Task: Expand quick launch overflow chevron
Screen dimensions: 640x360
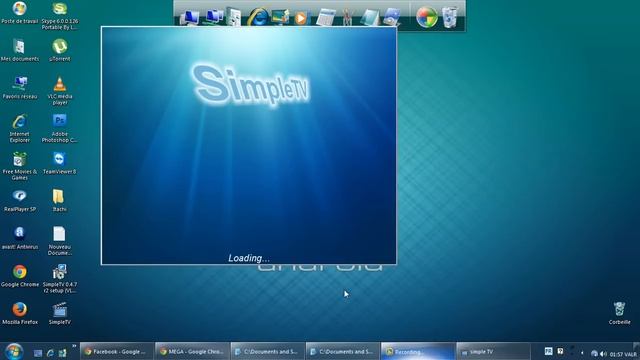Action: (74, 347)
